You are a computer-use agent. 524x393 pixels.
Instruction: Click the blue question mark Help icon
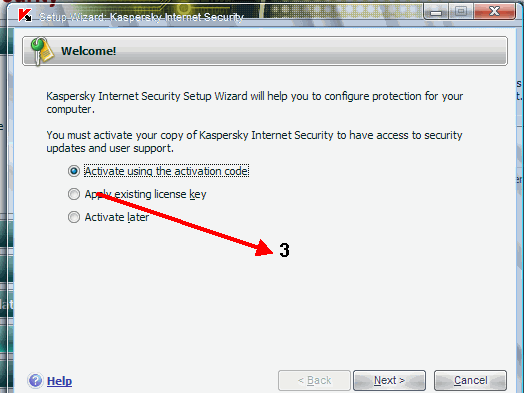point(35,380)
